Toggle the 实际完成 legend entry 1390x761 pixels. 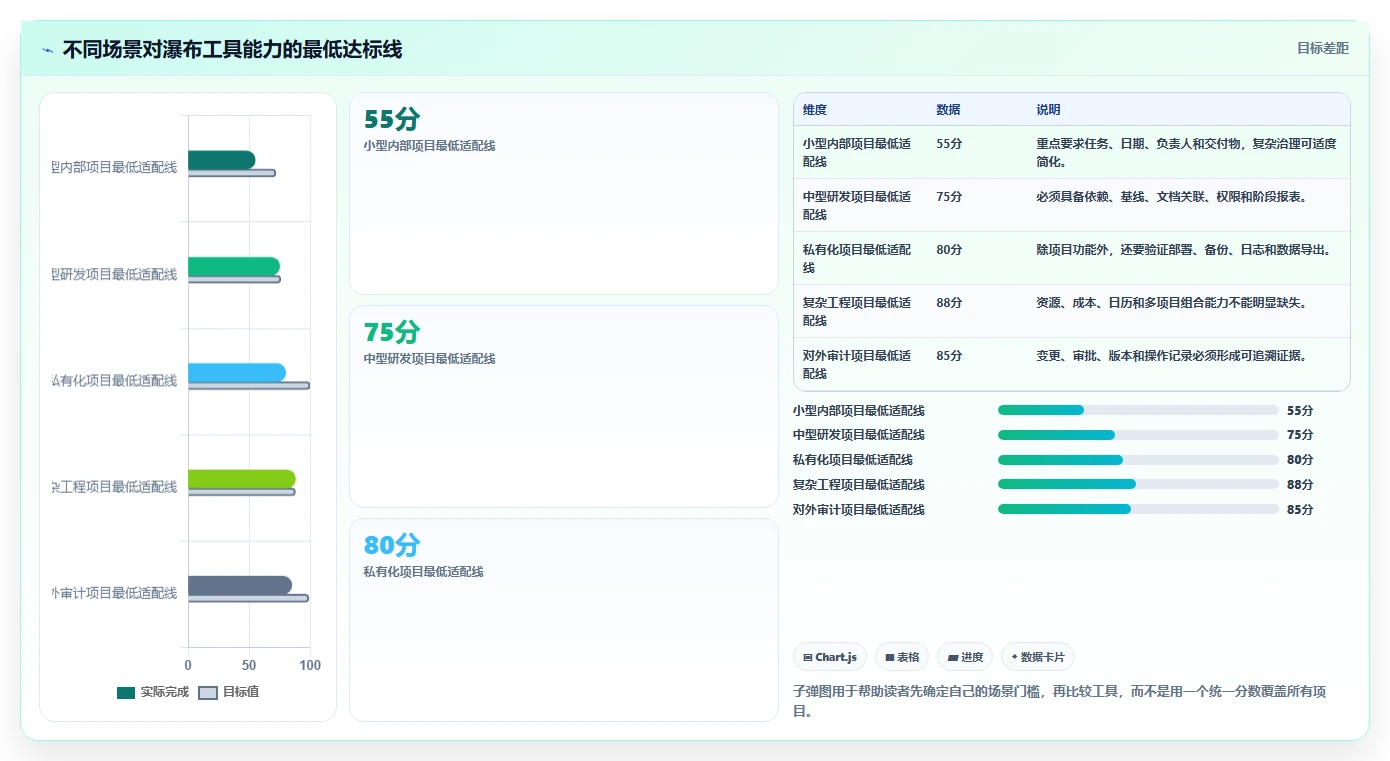point(153,692)
